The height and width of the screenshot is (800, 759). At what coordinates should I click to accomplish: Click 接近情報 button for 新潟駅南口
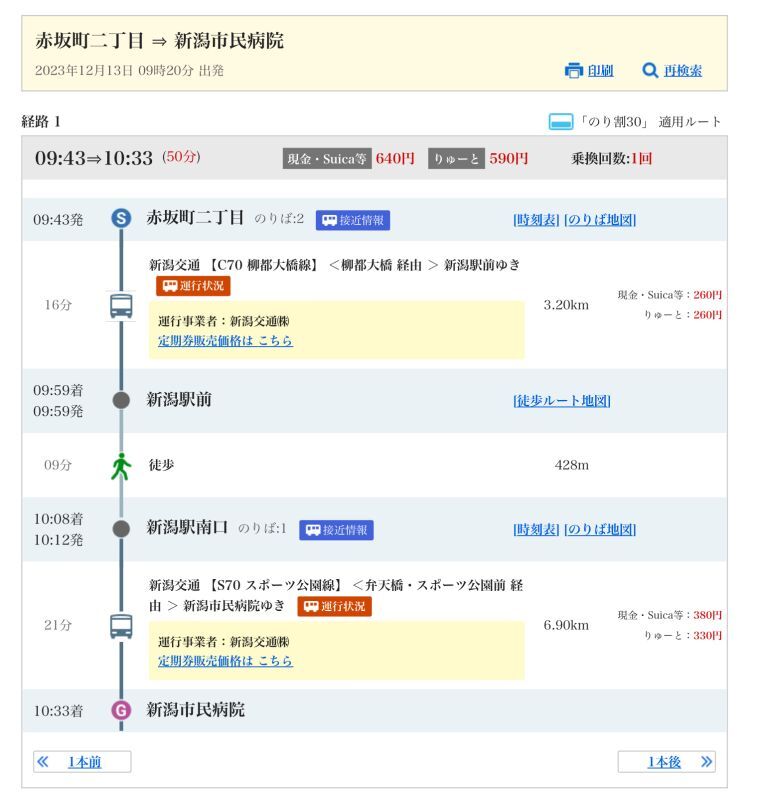coord(336,530)
